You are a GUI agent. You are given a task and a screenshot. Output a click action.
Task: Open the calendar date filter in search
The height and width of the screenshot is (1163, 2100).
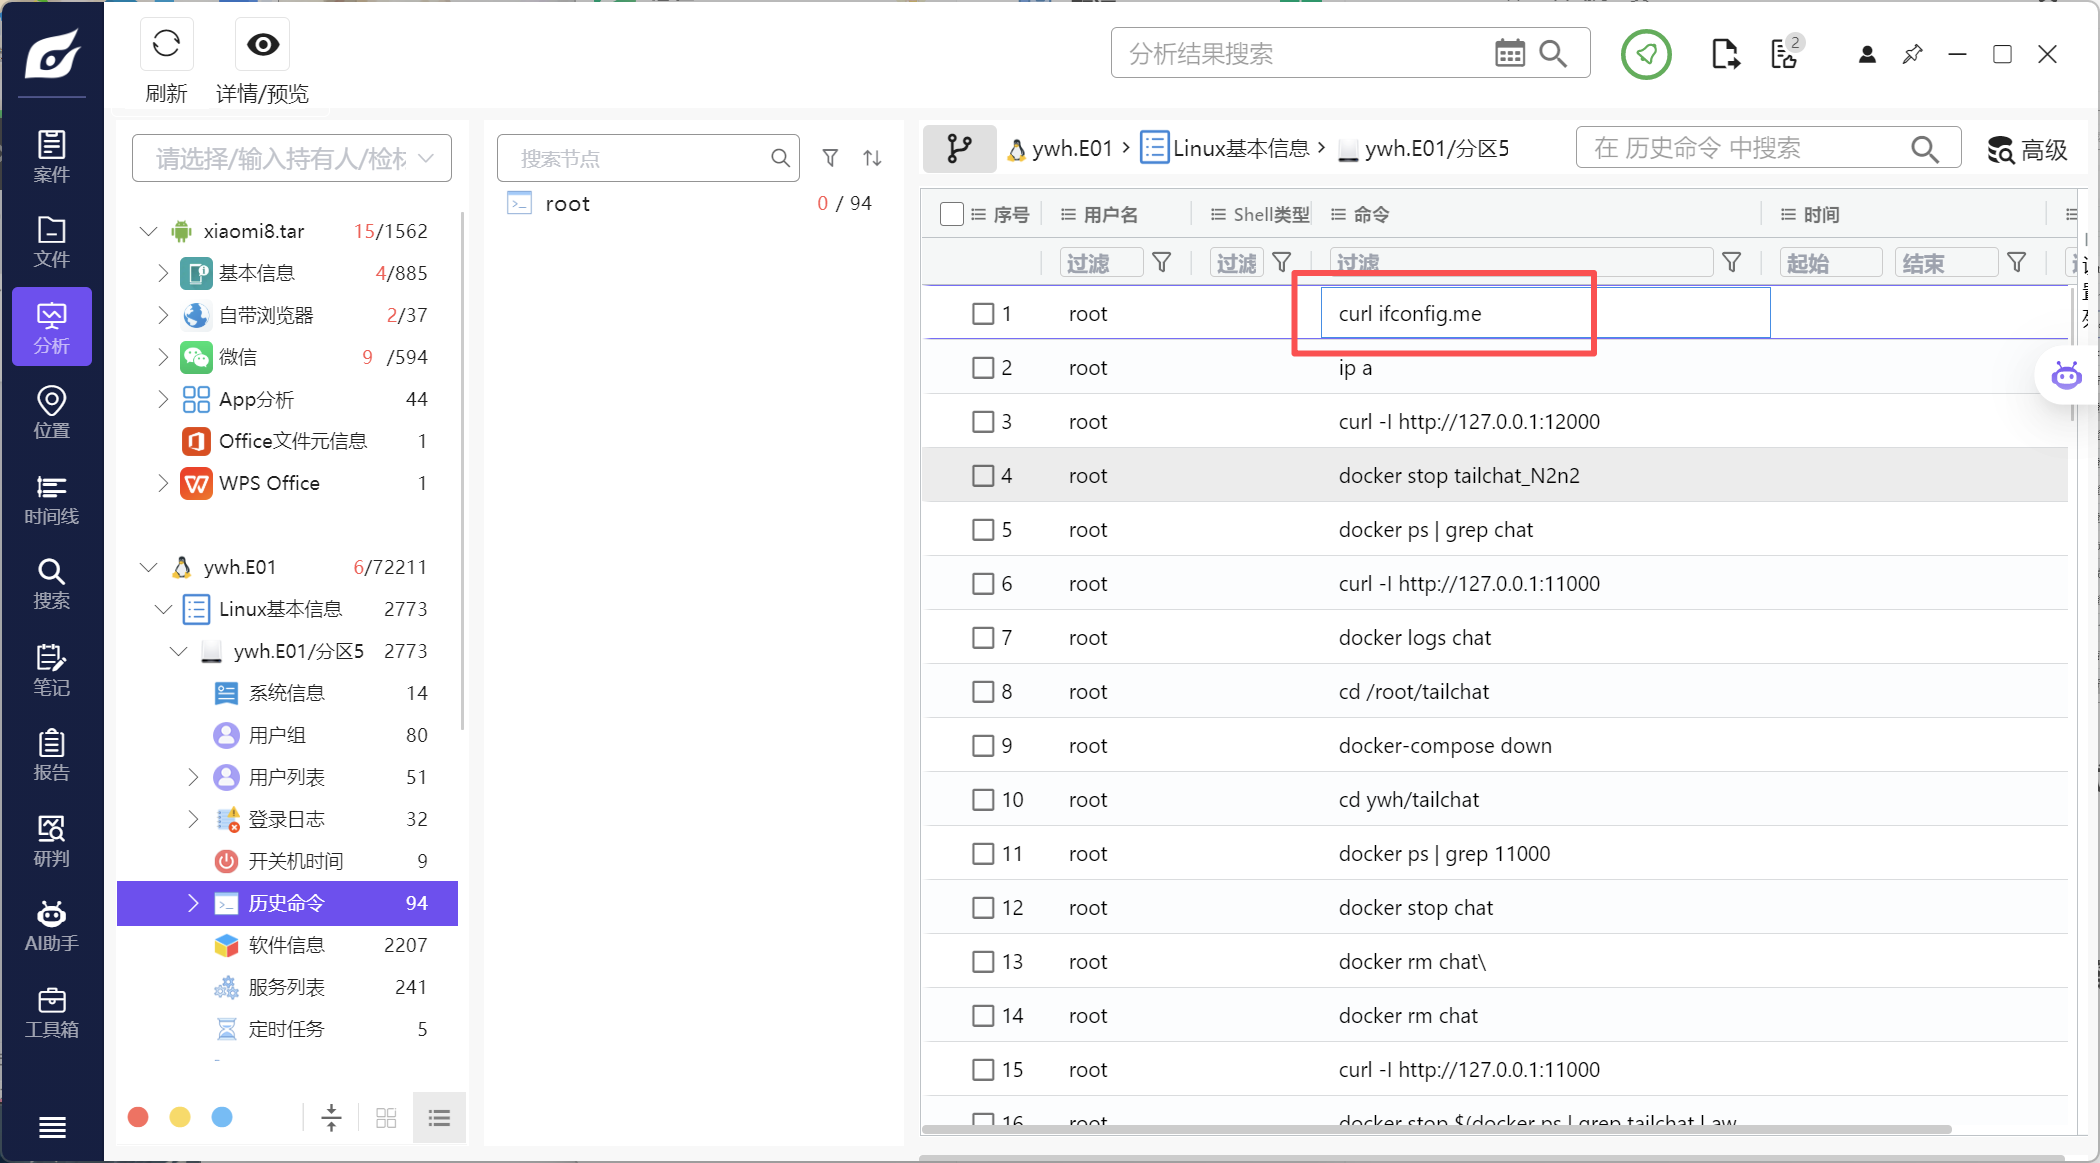click(1510, 53)
